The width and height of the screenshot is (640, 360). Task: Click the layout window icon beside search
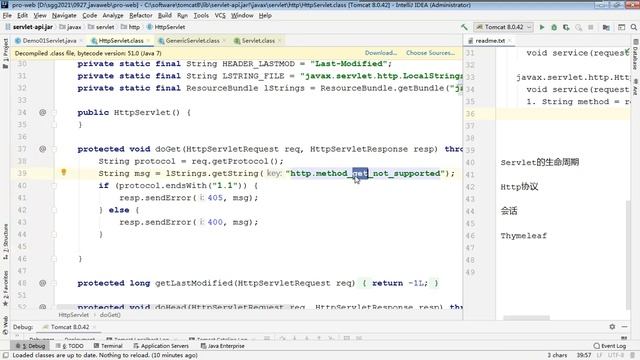point(621,27)
